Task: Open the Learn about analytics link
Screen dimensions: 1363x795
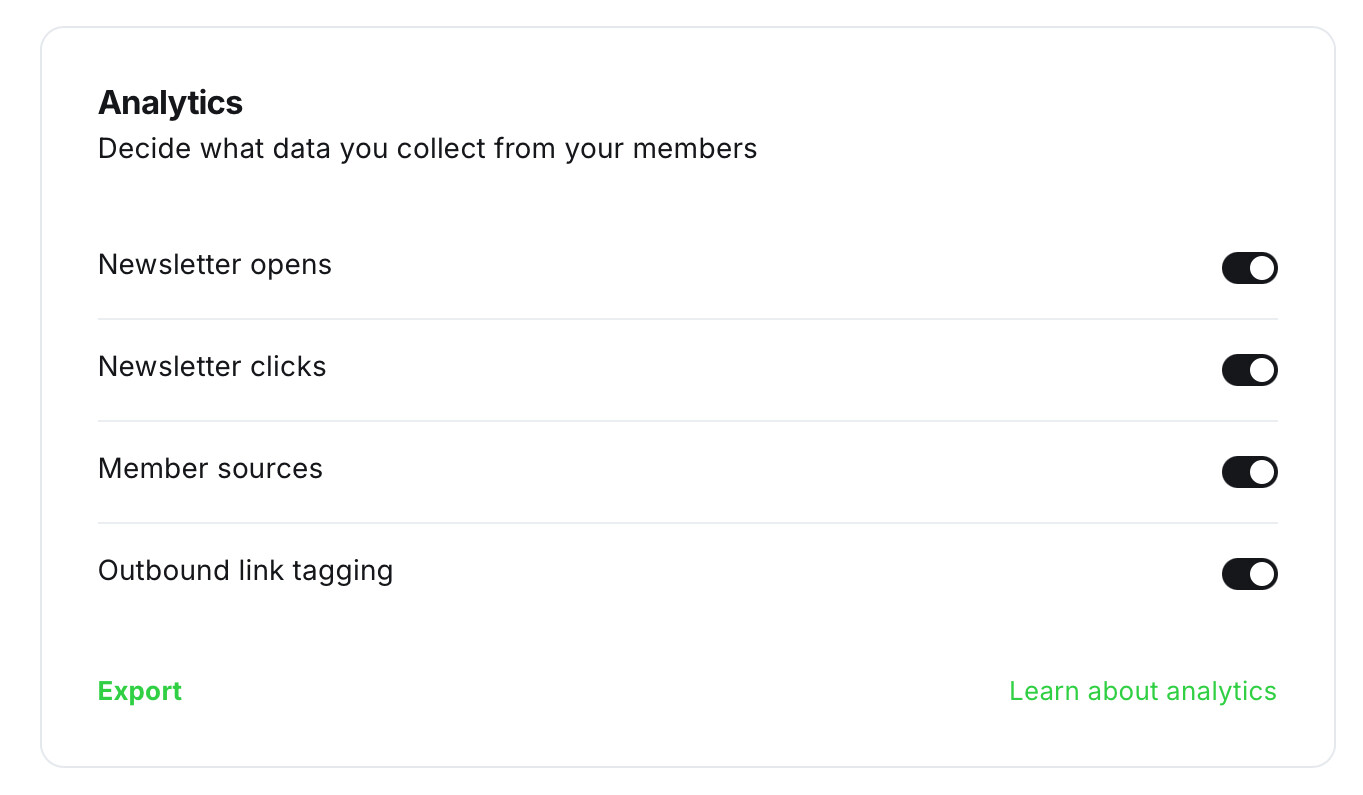Action: 1142,691
